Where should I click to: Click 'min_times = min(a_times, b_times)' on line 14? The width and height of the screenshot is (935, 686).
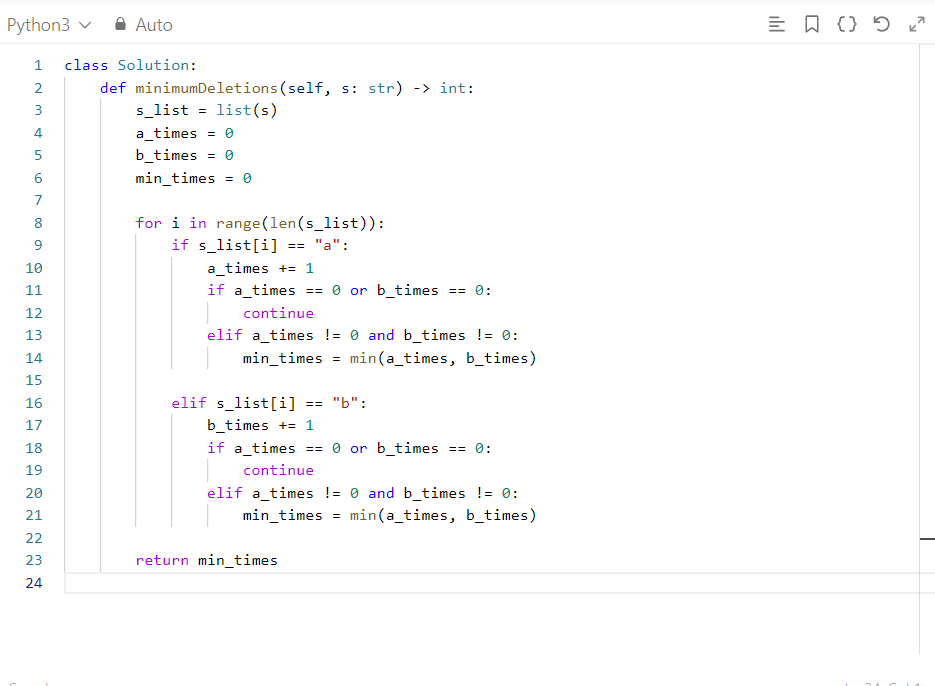[x=389, y=359]
